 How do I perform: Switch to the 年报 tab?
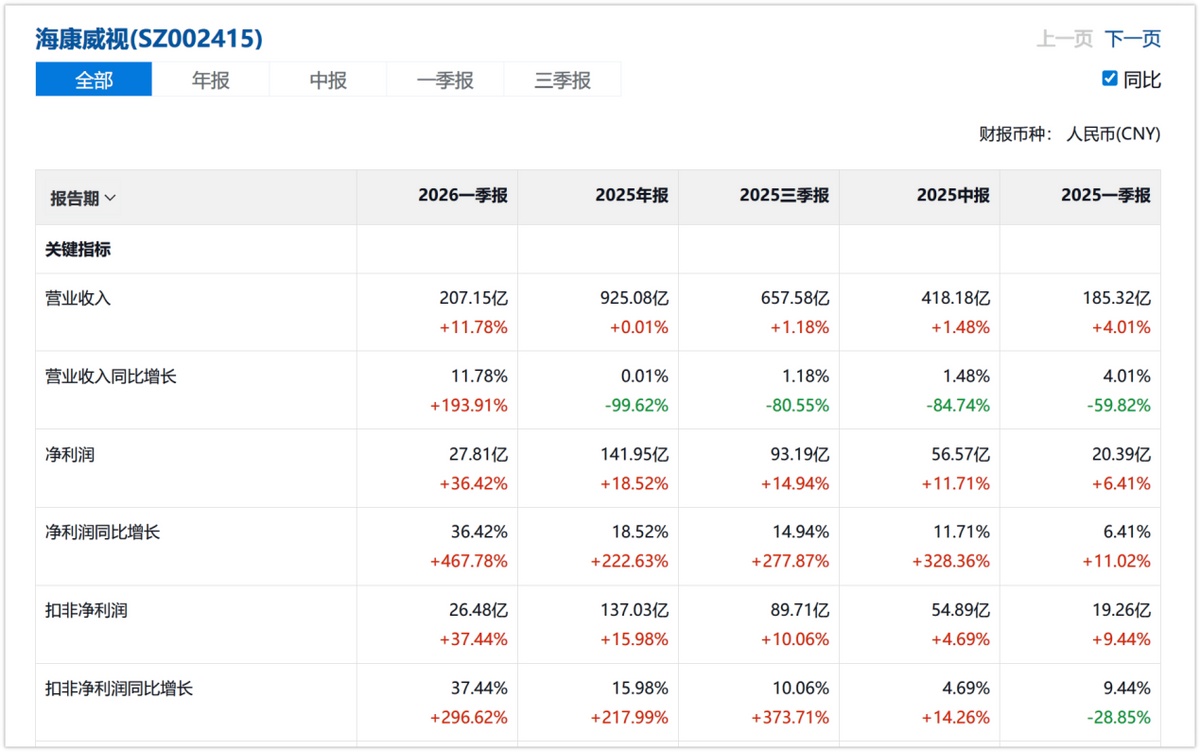pos(211,80)
